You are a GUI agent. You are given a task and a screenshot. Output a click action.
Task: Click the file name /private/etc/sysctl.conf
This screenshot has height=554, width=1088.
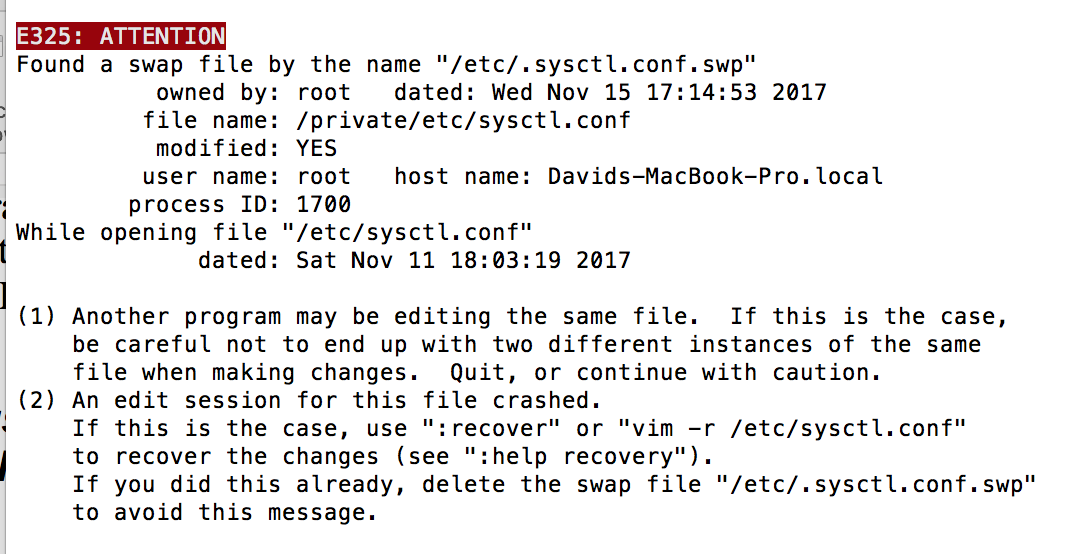coord(463,121)
